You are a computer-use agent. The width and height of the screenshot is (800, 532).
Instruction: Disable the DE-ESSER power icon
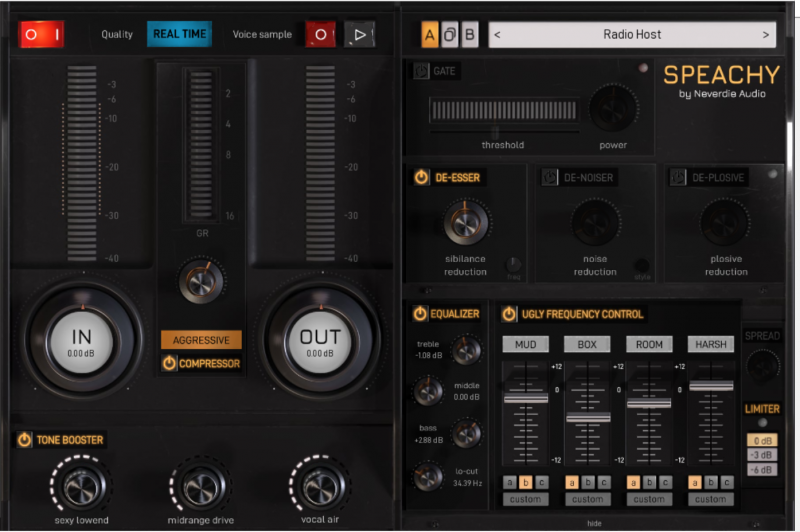(x=421, y=178)
